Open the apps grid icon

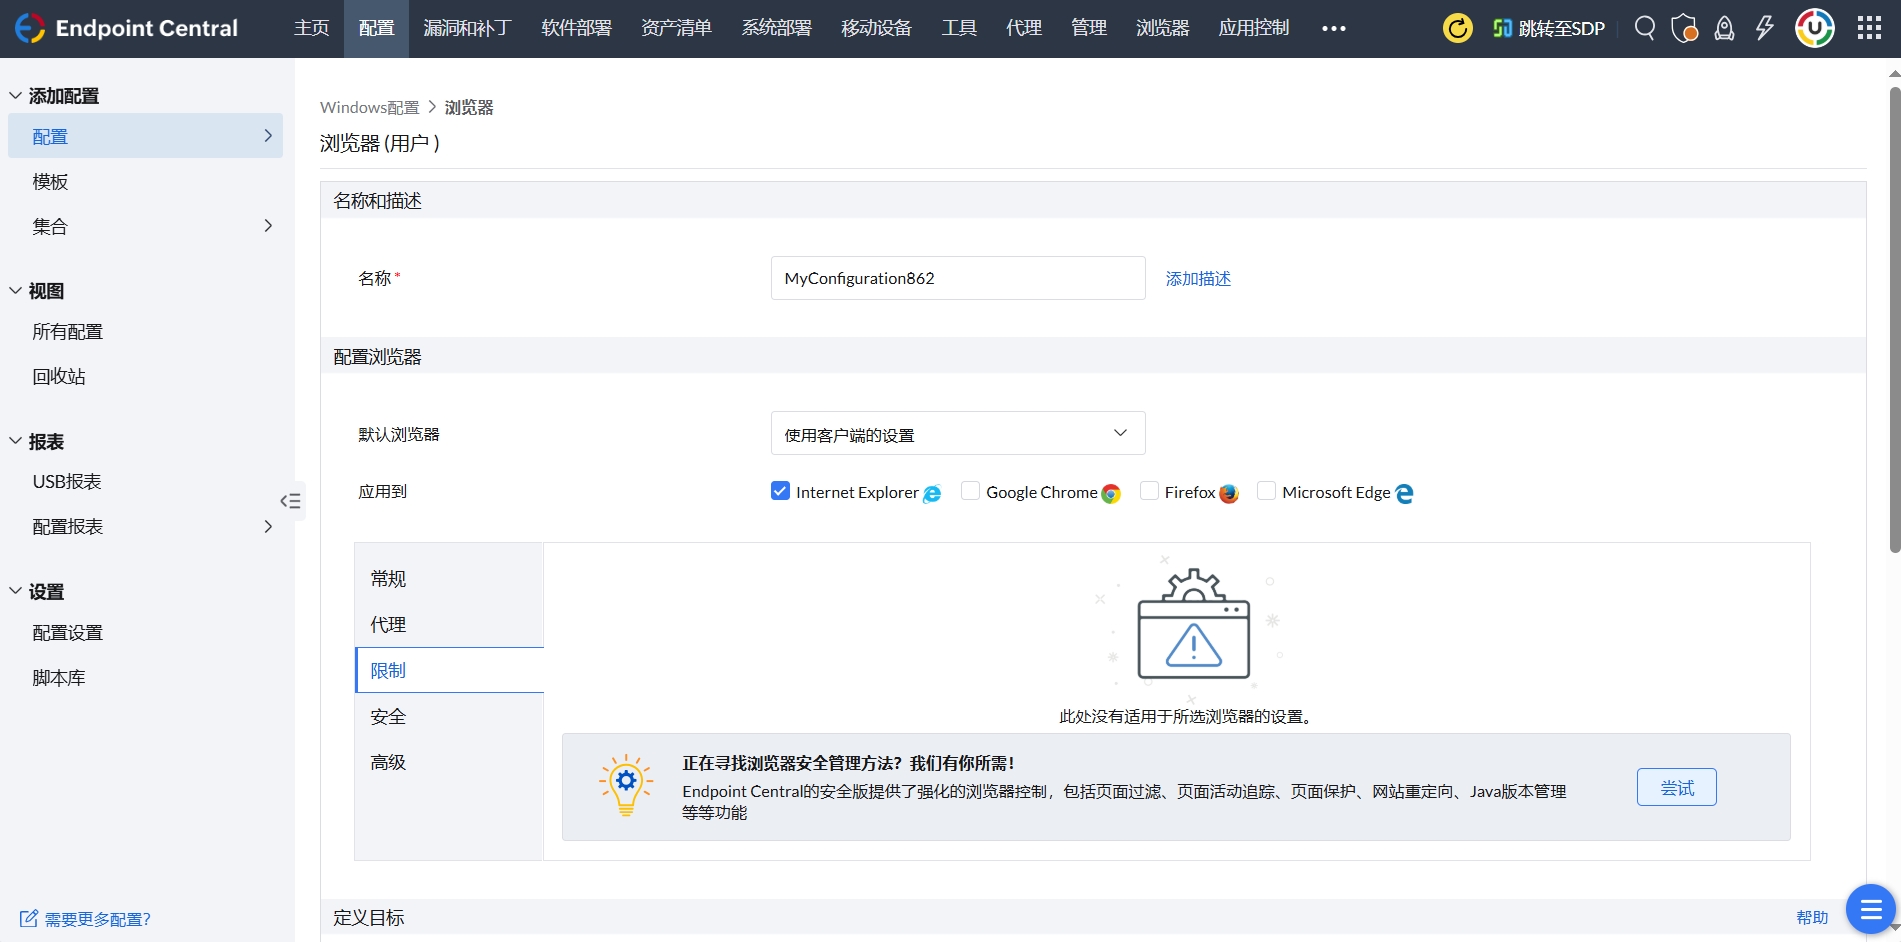click(1869, 28)
